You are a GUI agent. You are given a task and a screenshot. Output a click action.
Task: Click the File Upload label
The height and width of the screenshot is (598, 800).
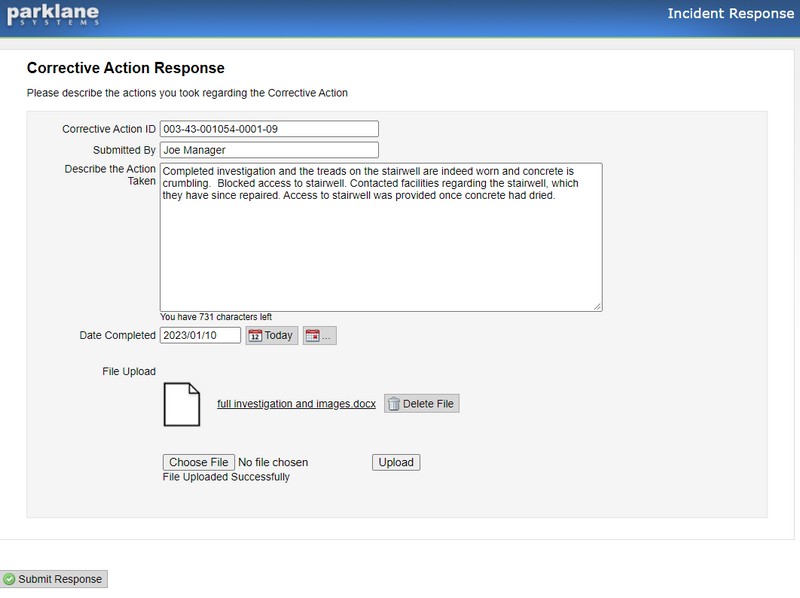point(129,372)
